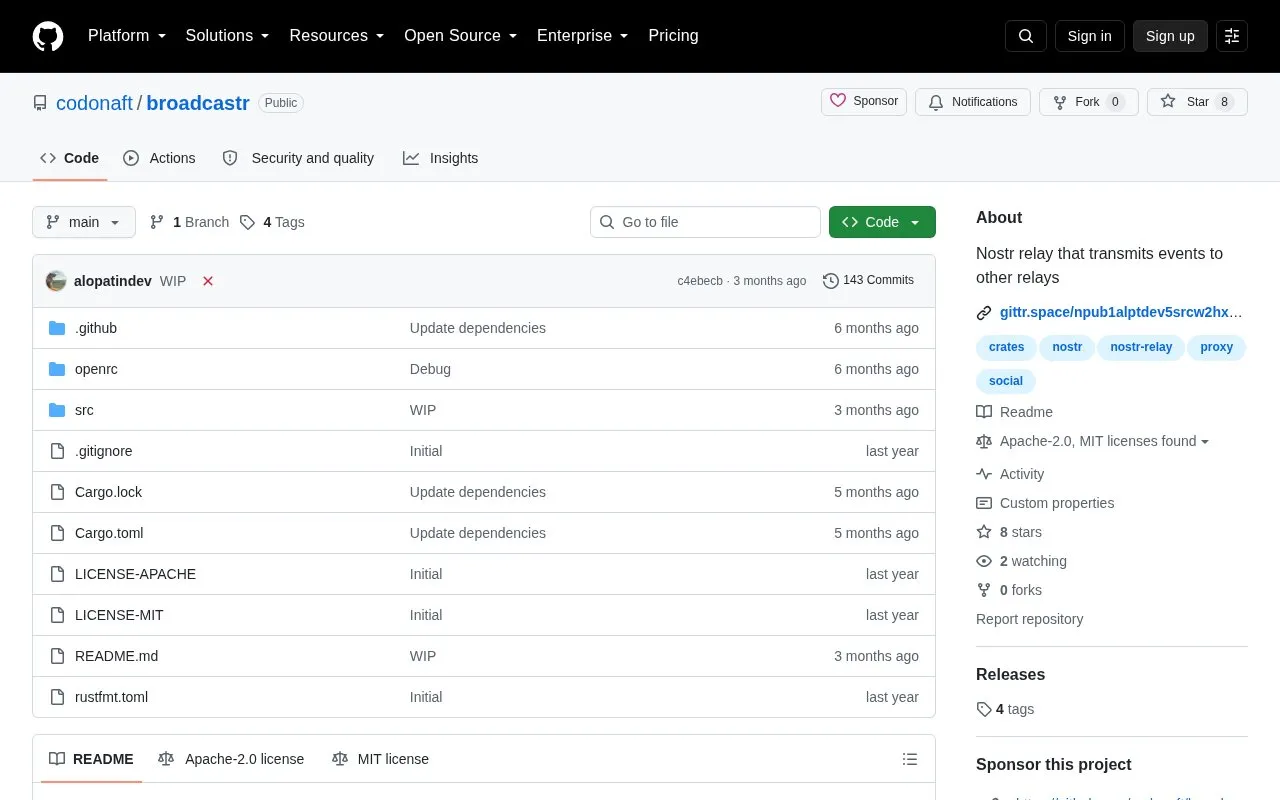1280x800 pixels.
Task: Expand the green Code dropdown
Action: 882,222
